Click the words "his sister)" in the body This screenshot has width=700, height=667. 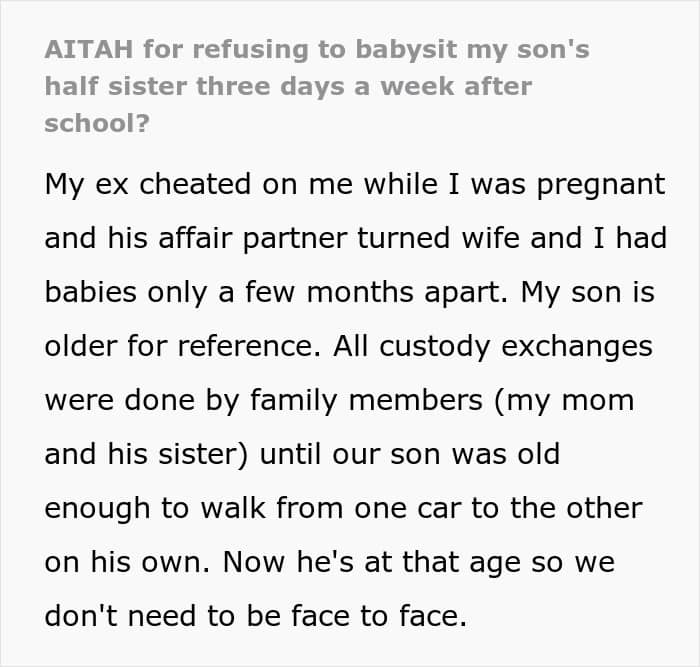coord(186,455)
